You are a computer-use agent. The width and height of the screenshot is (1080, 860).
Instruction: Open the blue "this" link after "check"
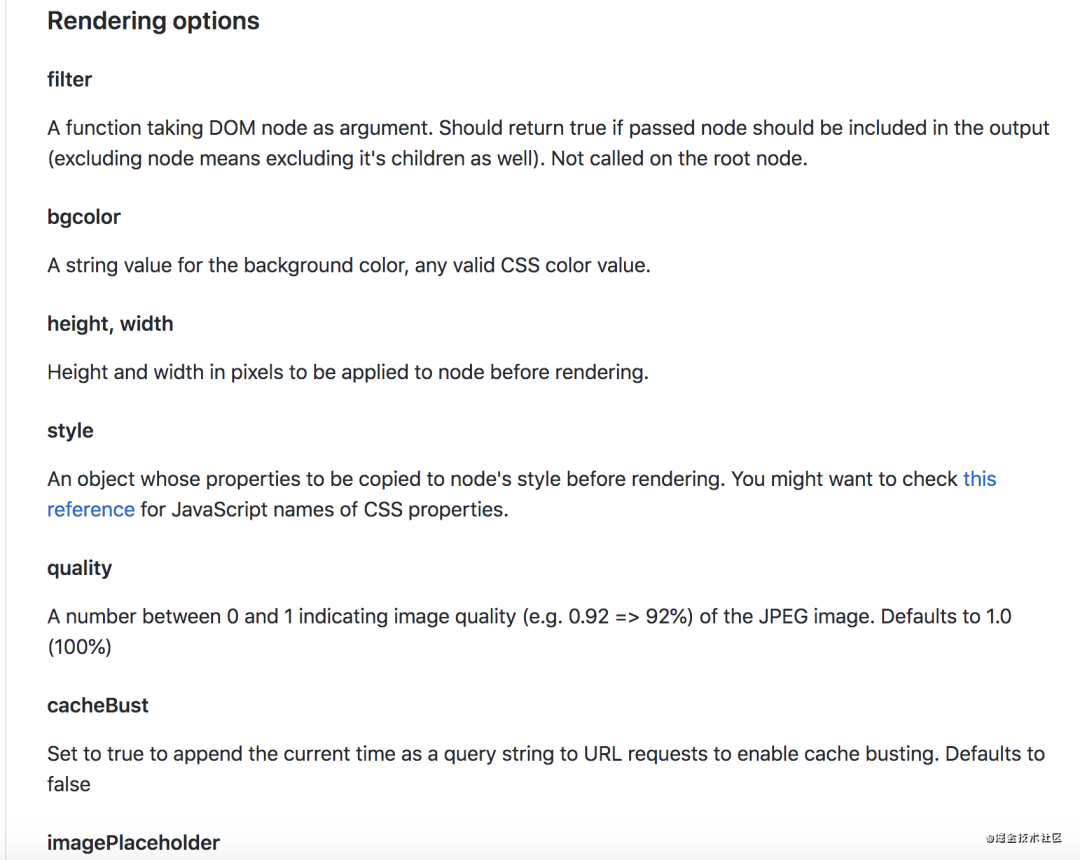979,479
